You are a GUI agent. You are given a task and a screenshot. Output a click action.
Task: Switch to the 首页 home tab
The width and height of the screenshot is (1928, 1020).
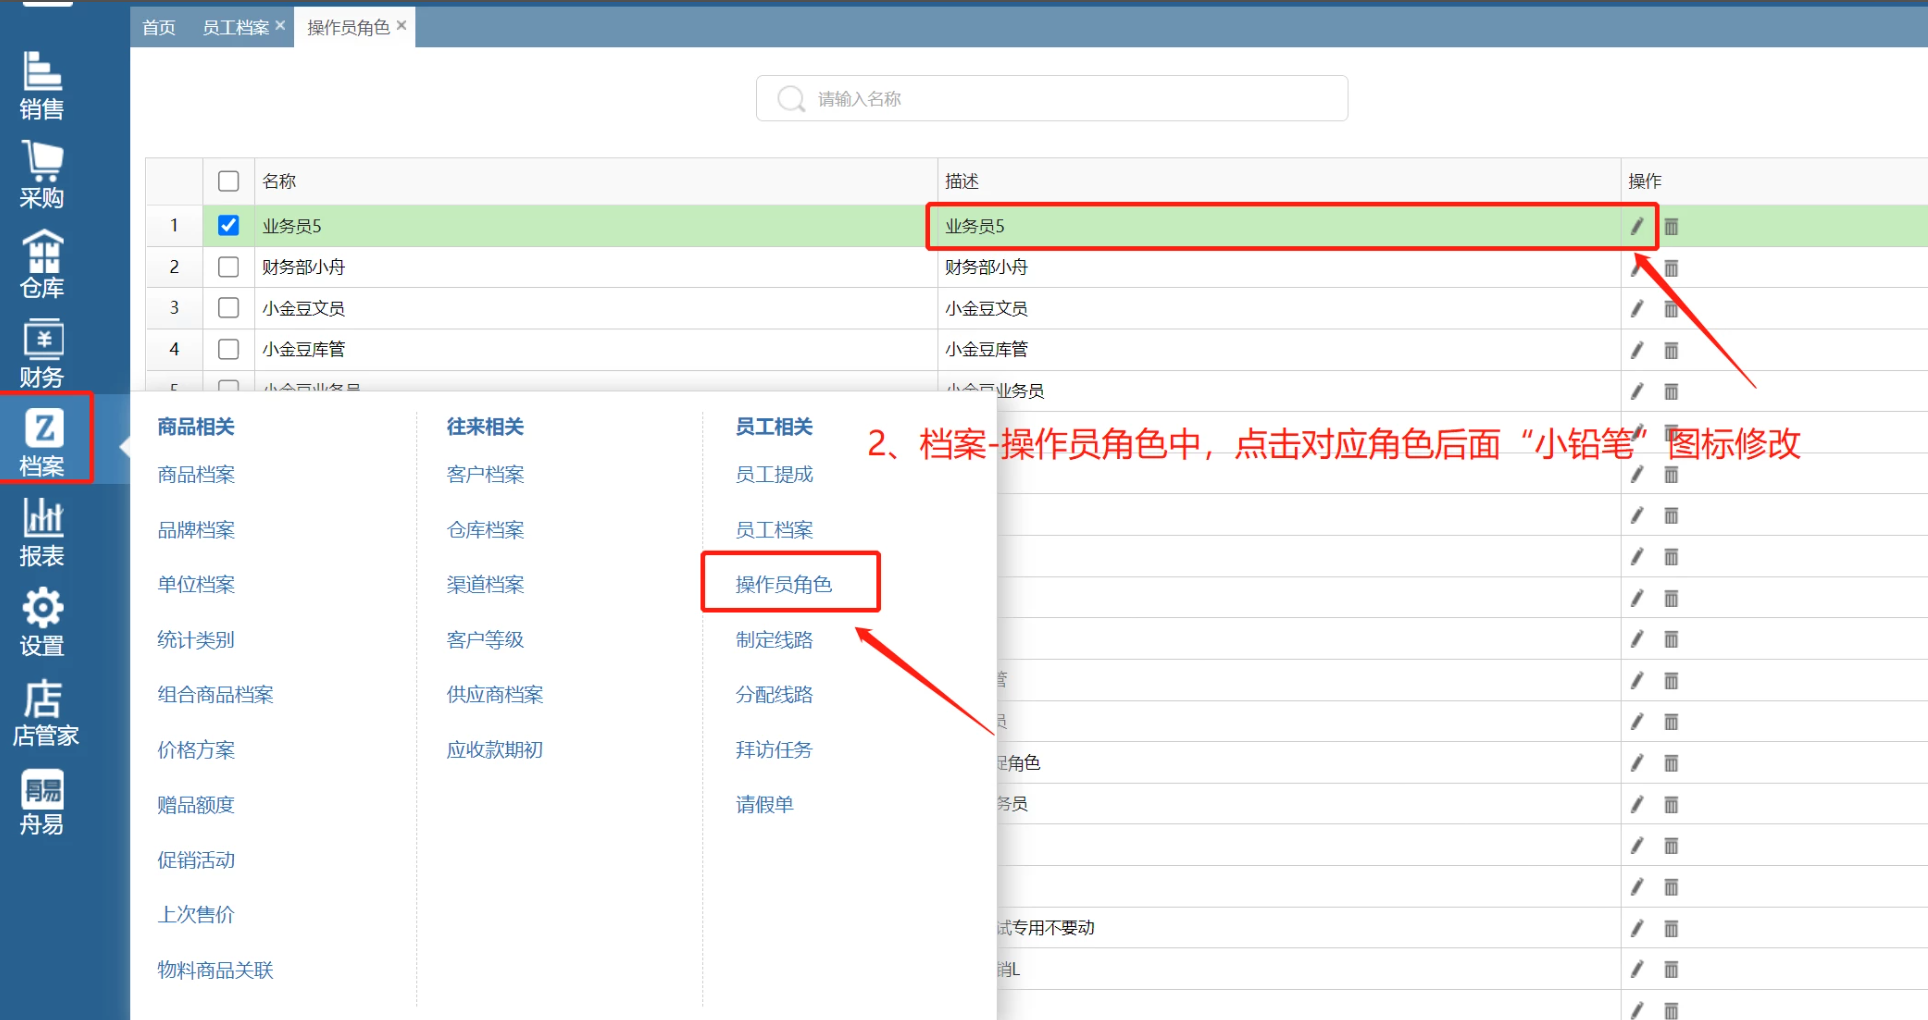[158, 27]
